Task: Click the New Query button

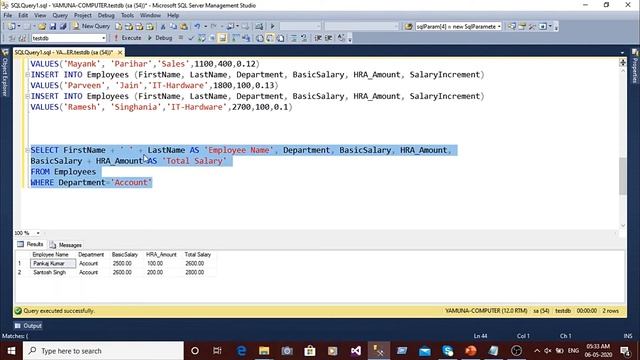Action: click(91, 26)
